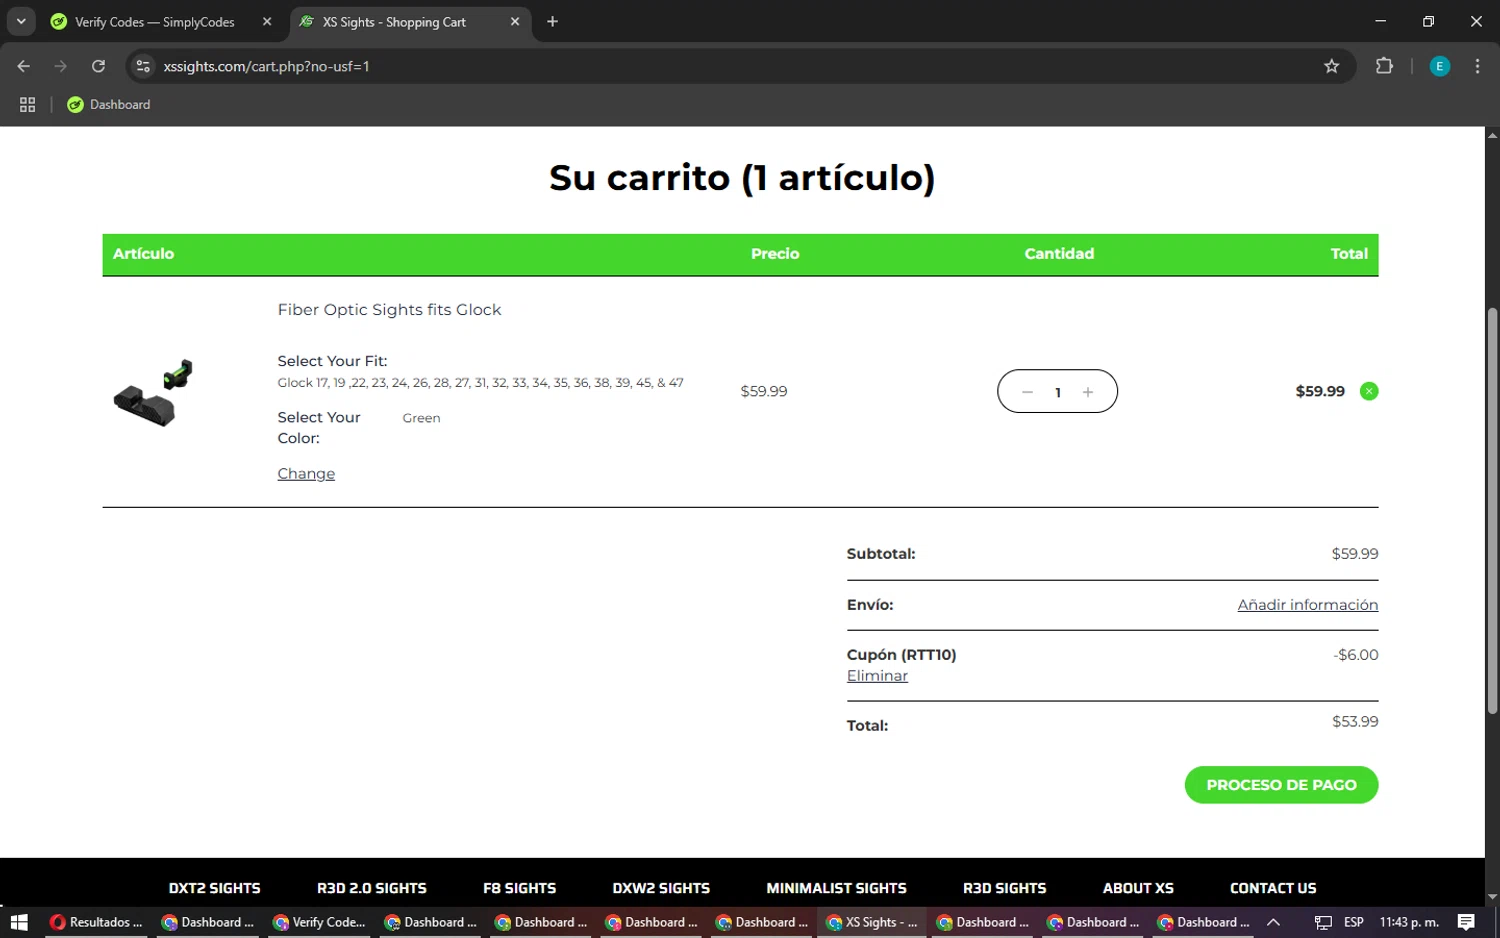The width and height of the screenshot is (1500, 938).
Task: Open ABOUT XS footer menu
Action: (1138, 888)
